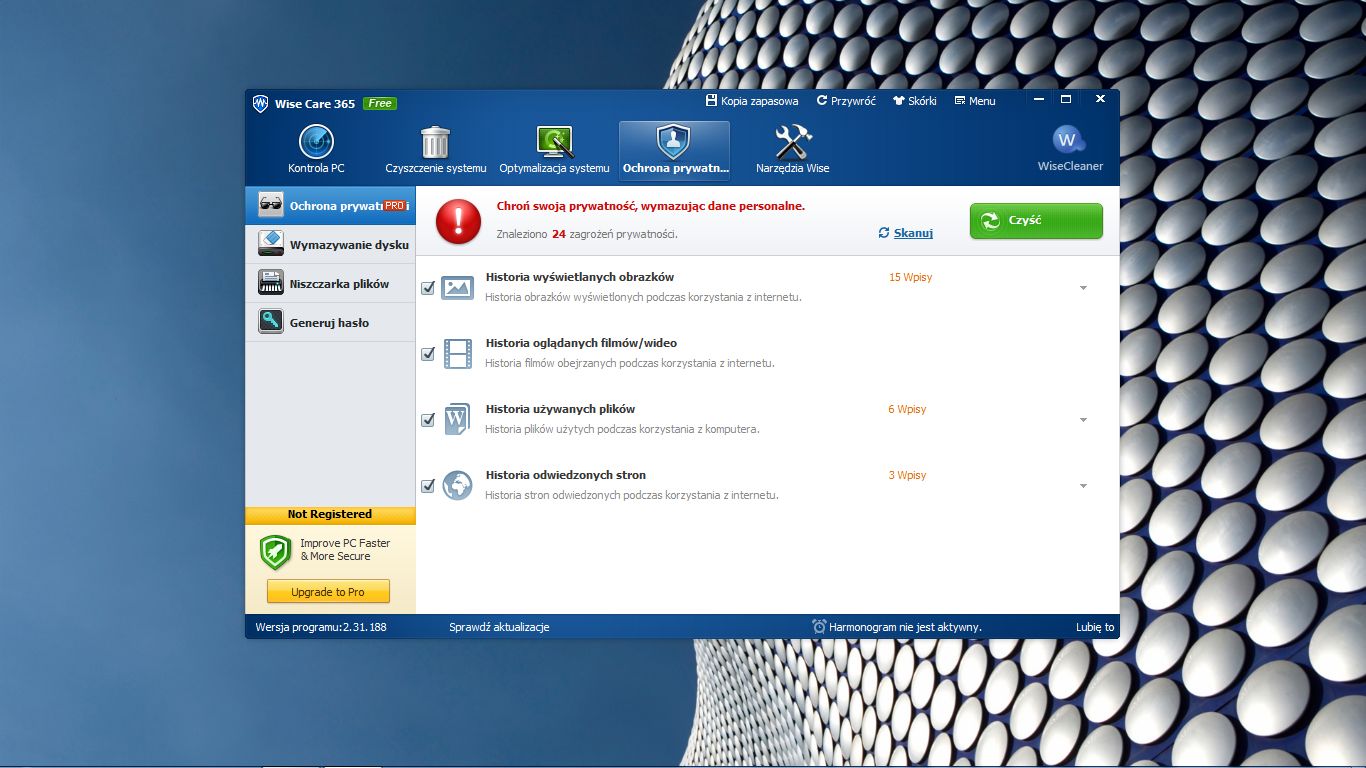
Task: Click the globe icon for Historia odwiedzonych stron
Action: pos(457,485)
